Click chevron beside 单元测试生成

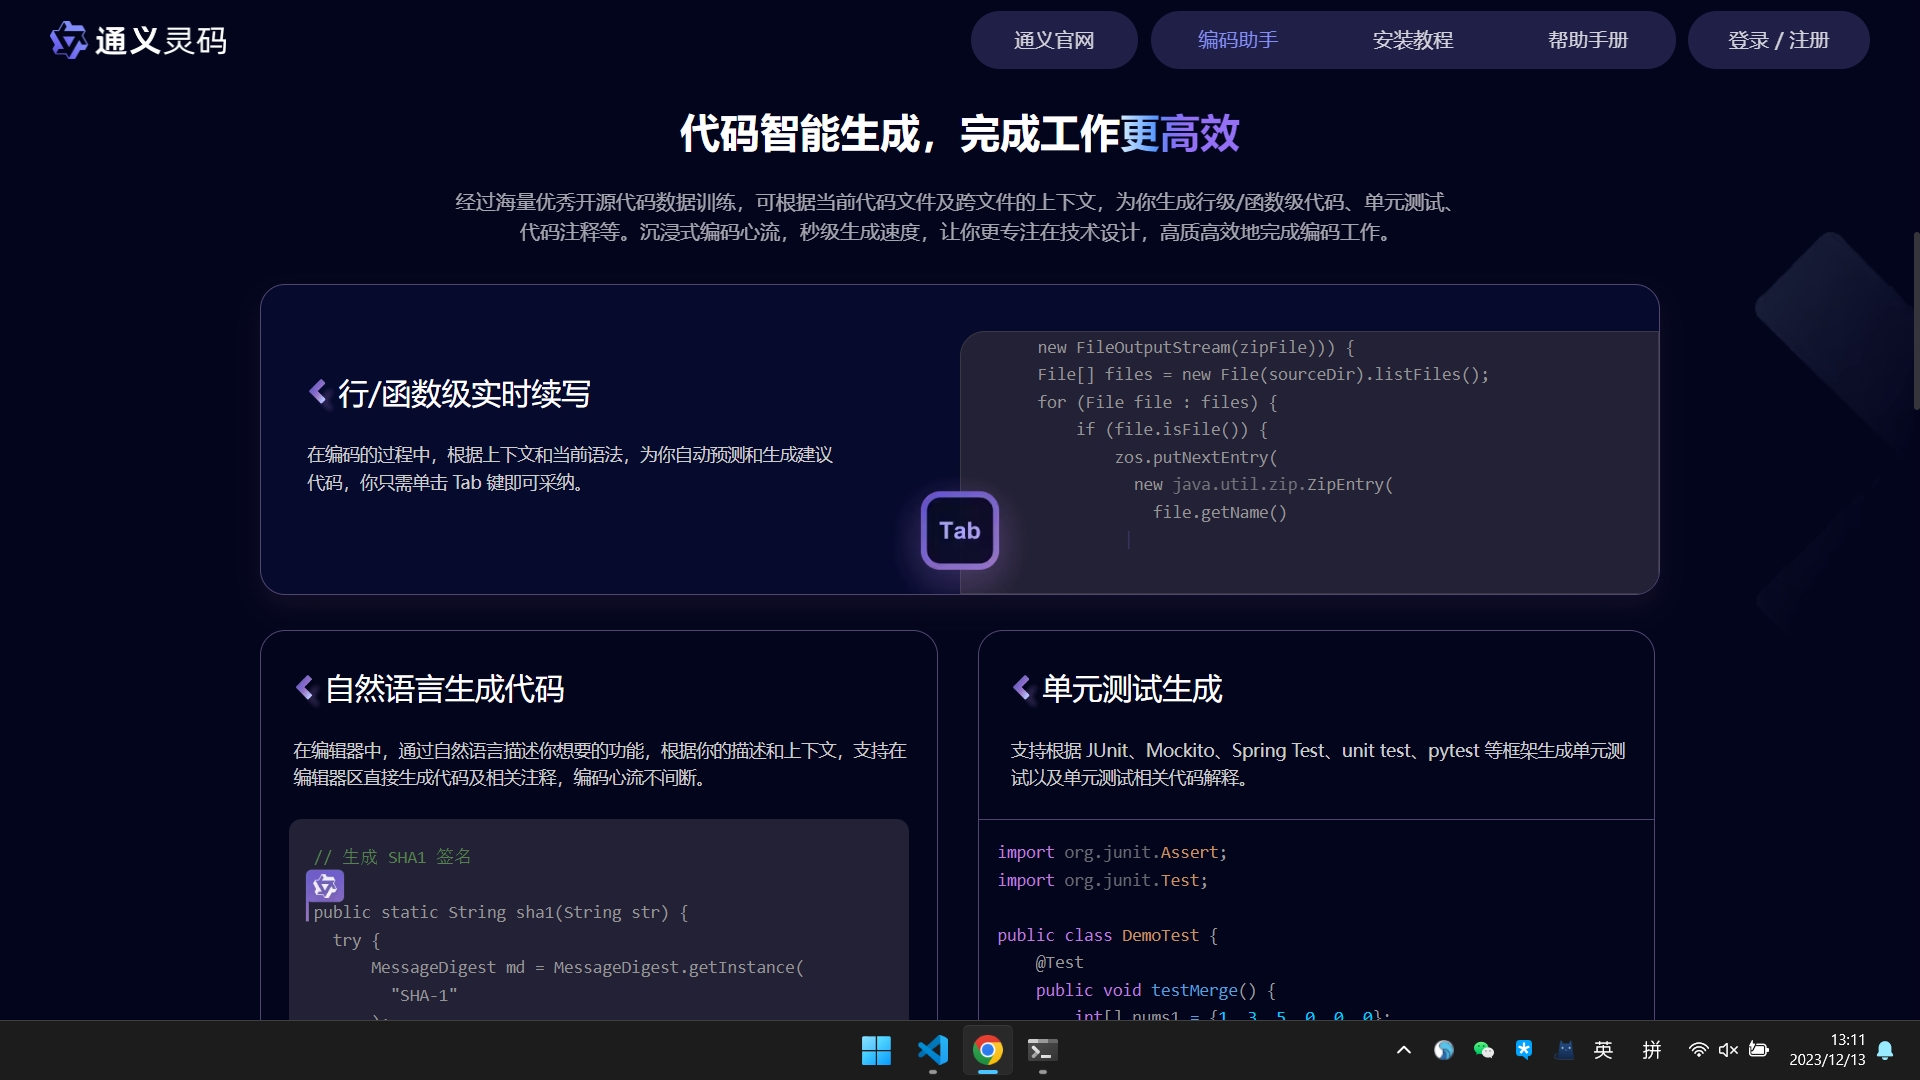[x=1022, y=688]
